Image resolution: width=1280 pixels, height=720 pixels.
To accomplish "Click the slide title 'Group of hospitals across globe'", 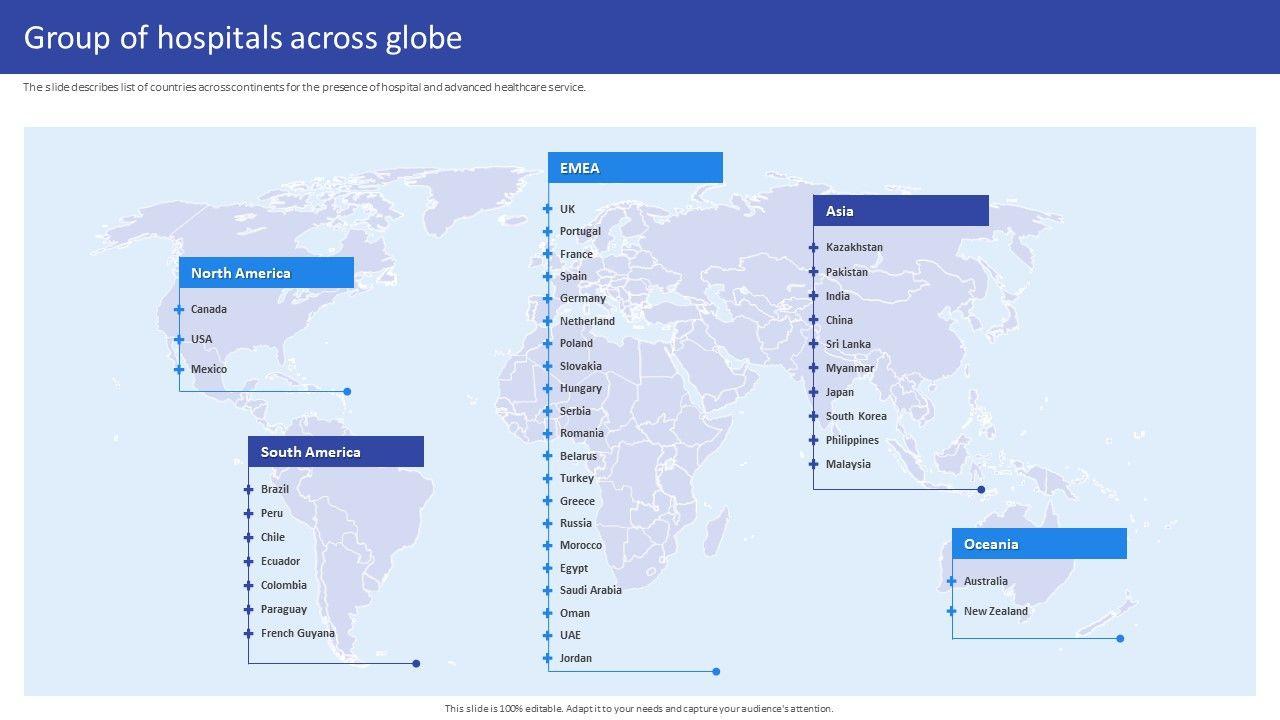I will [243, 38].
